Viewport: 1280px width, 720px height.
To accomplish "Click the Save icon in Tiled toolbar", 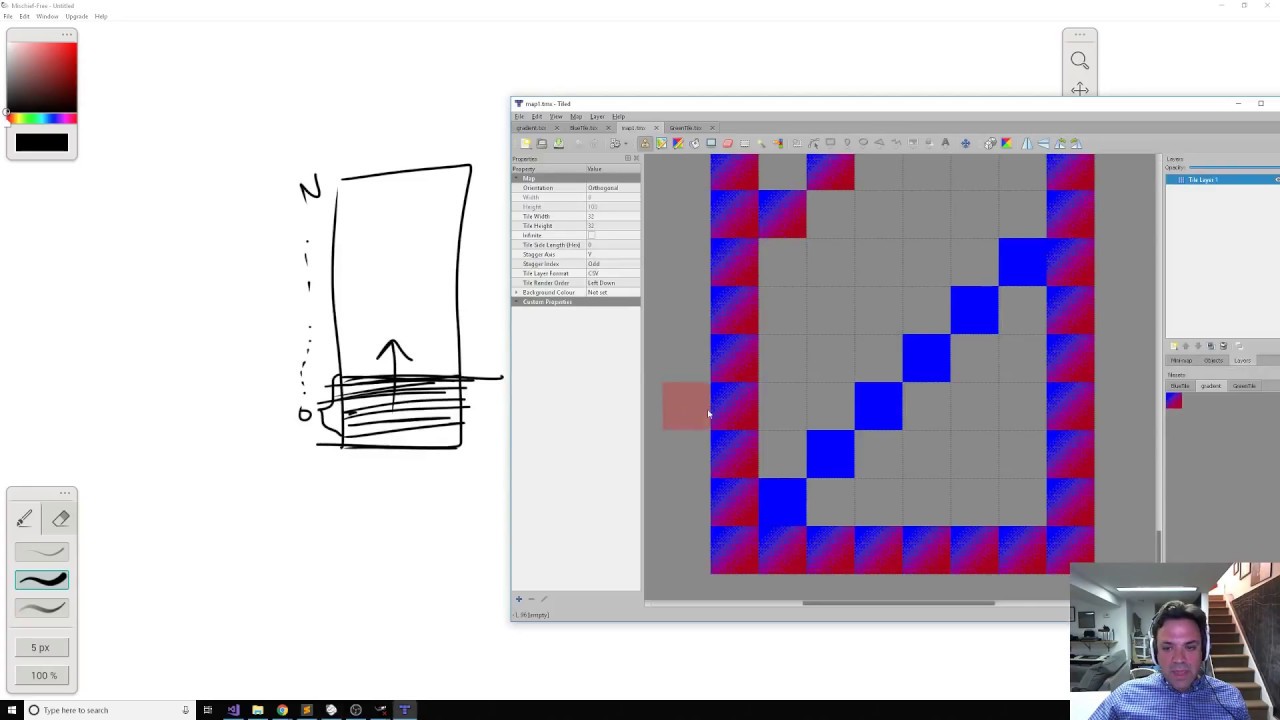I will click(558, 143).
